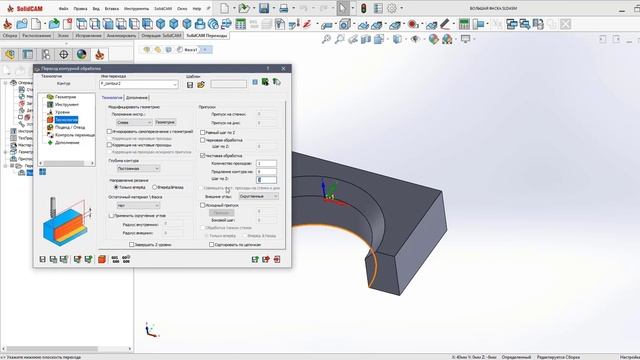Select 'Уровни' in the dialog tree

pyautogui.click(x=62, y=112)
